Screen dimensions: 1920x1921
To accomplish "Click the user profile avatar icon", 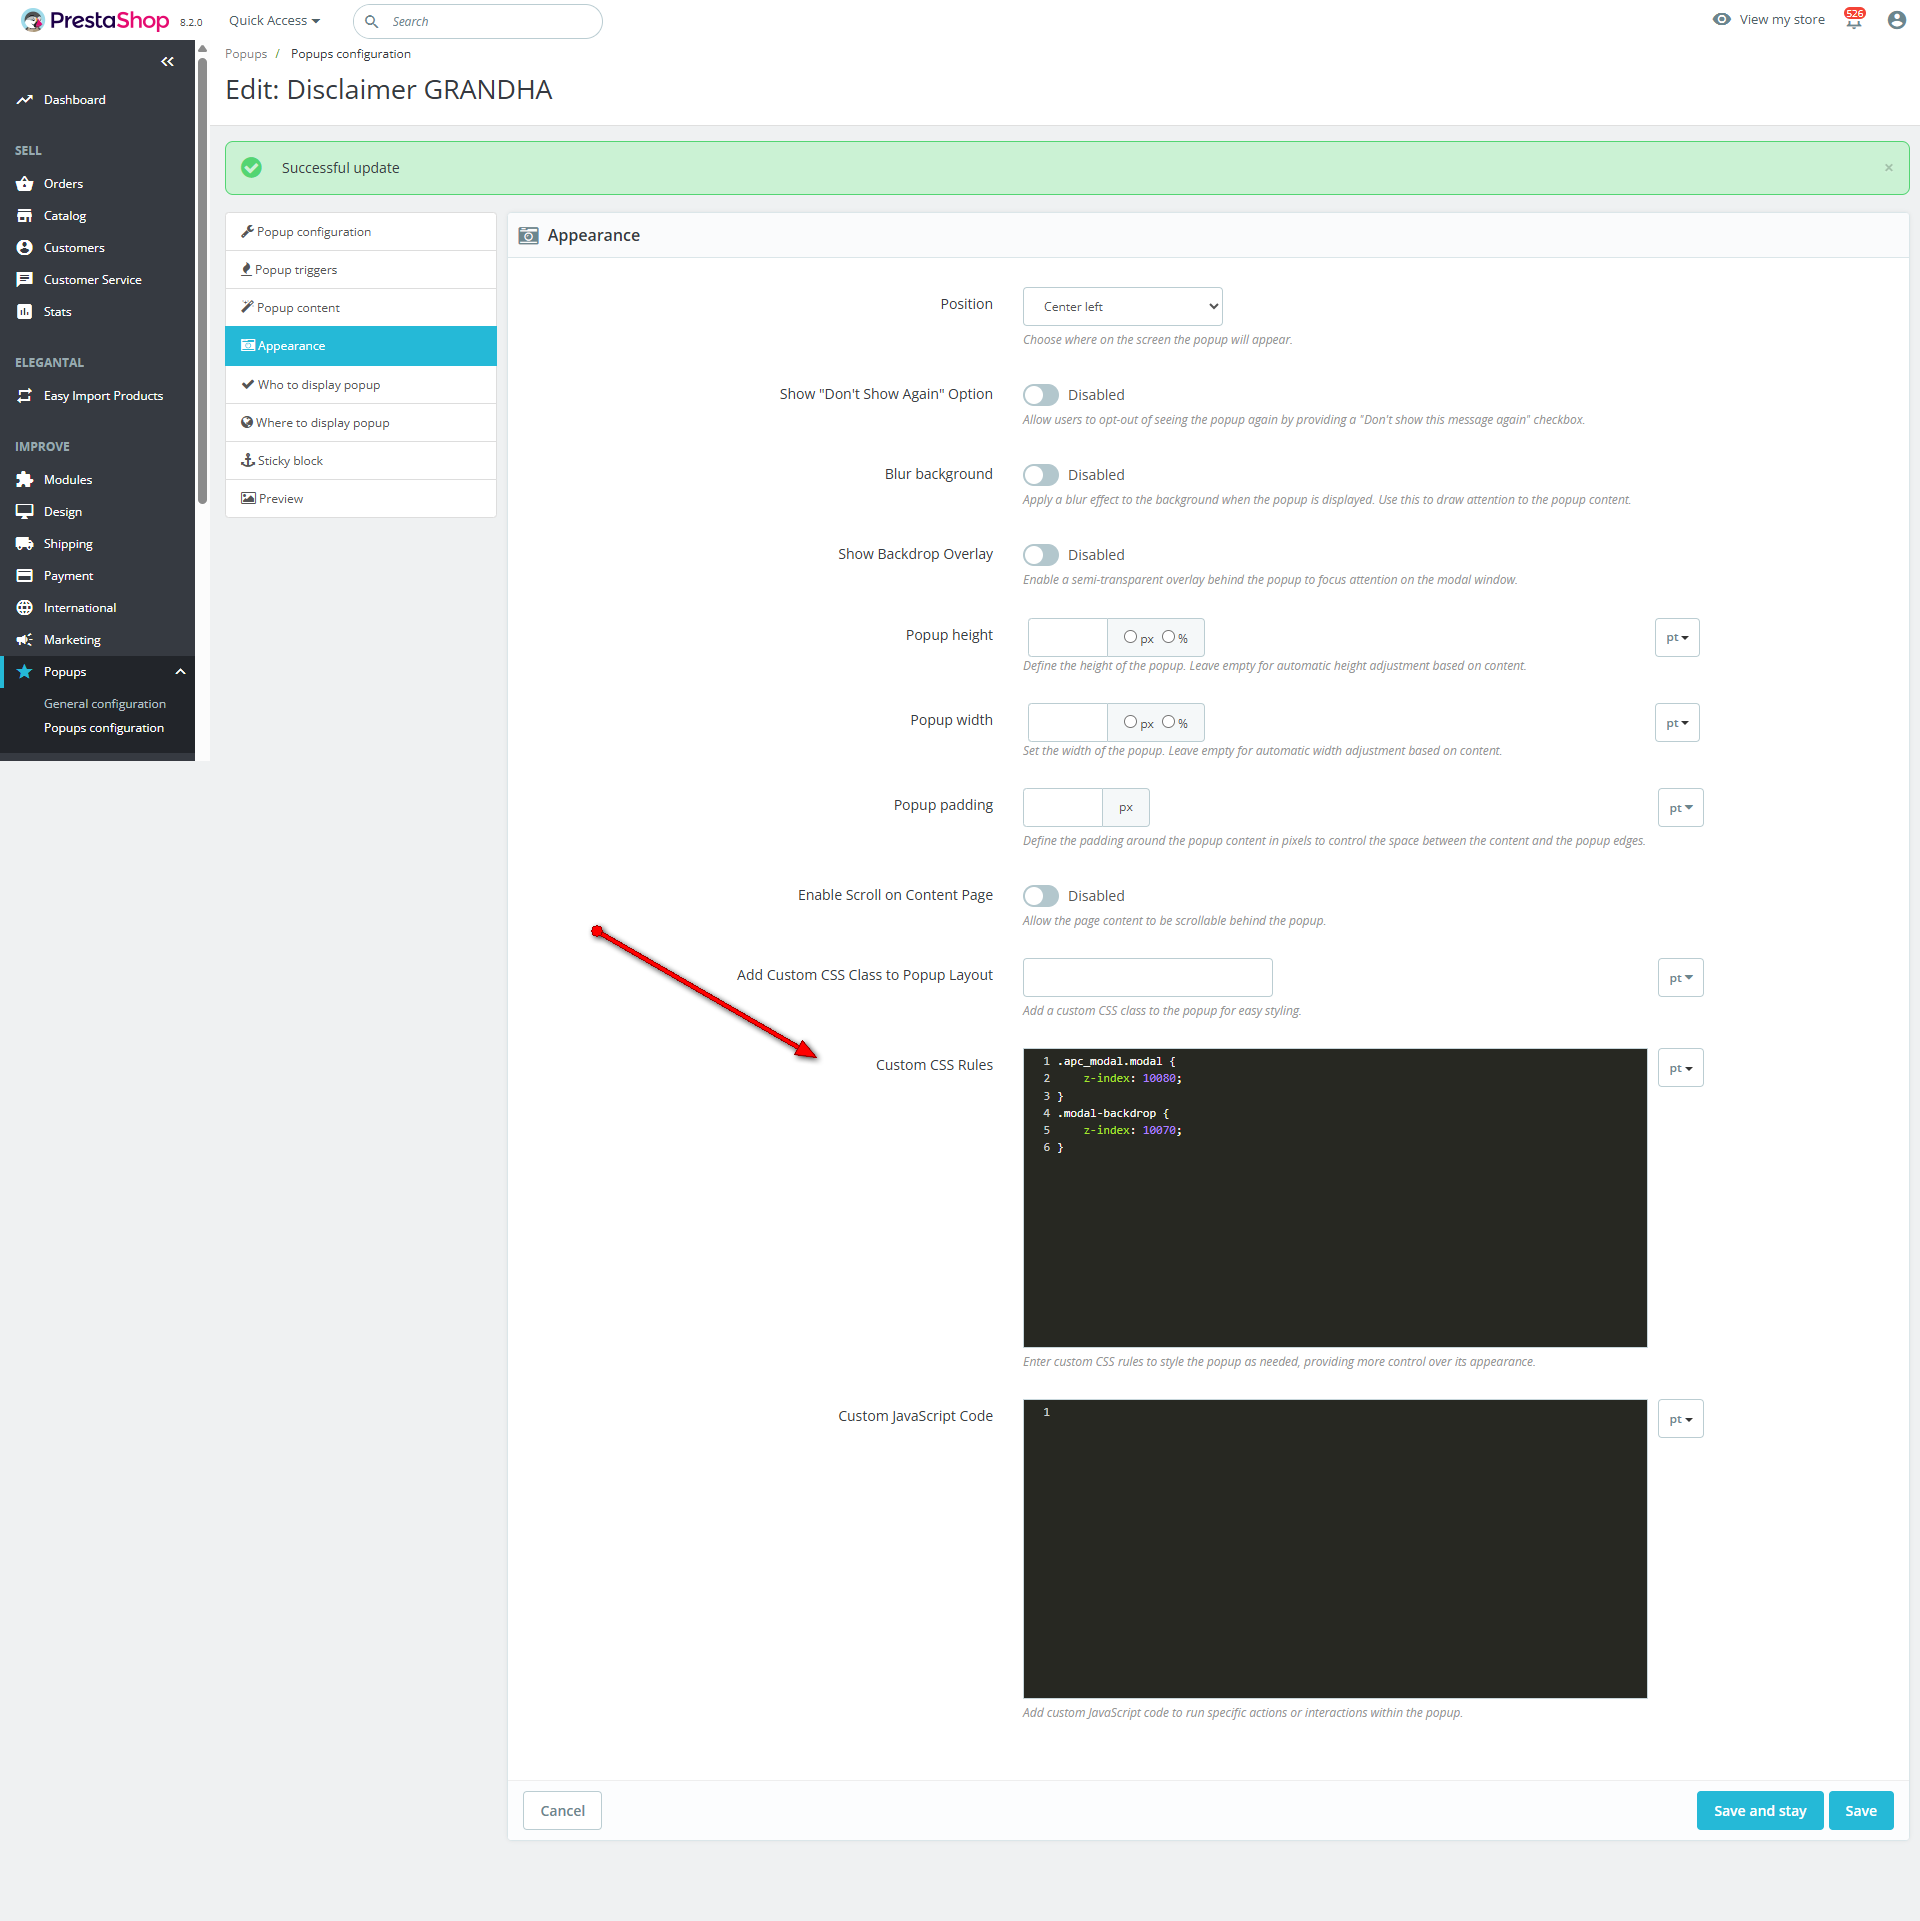I will tap(1896, 20).
